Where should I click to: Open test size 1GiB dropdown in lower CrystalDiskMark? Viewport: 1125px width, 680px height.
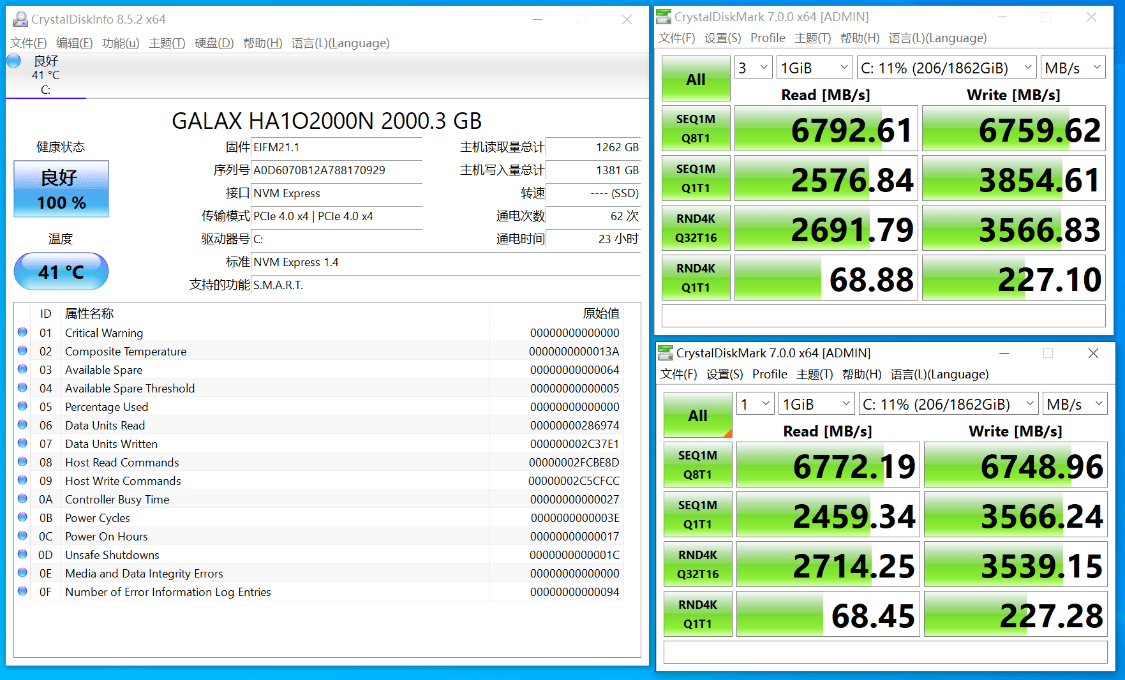click(816, 405)
